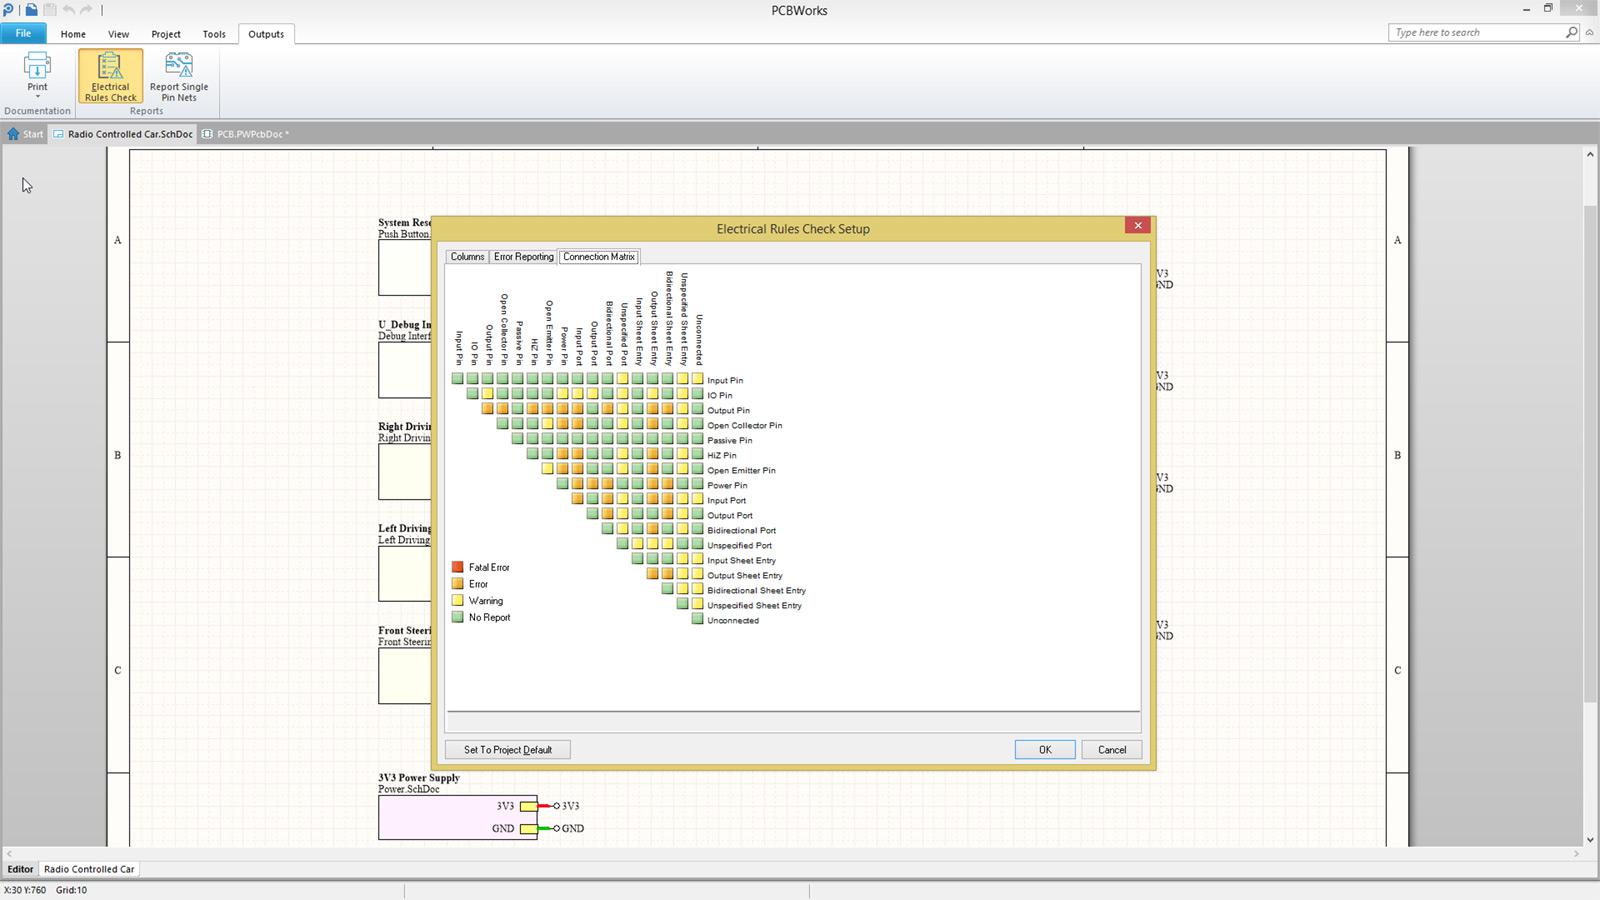Viewport: 1600px width, 900px height.
Task: Click the Undo arrow in the quick access toolbar
Action: (67, 10)
